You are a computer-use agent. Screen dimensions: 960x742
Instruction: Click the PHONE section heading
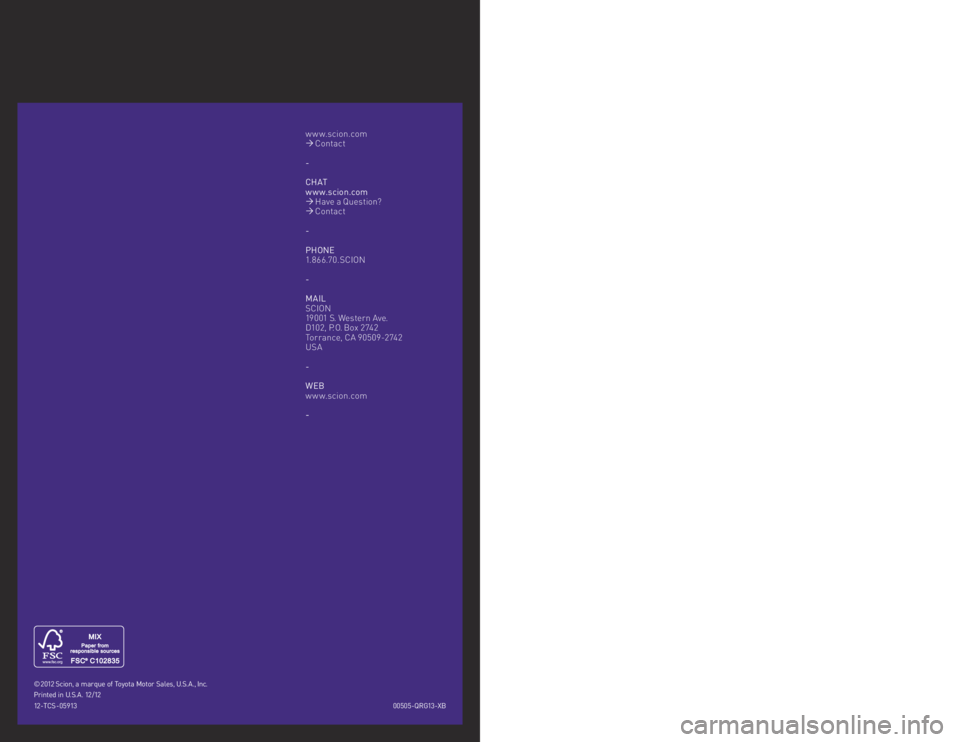tap(320, 250)
